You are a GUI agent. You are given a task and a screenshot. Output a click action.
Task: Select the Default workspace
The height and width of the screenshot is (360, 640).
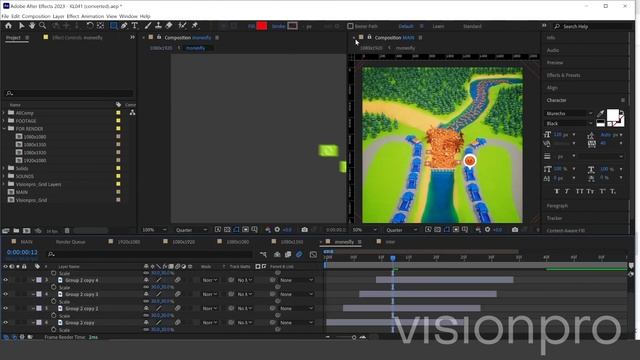coord(406,26)
